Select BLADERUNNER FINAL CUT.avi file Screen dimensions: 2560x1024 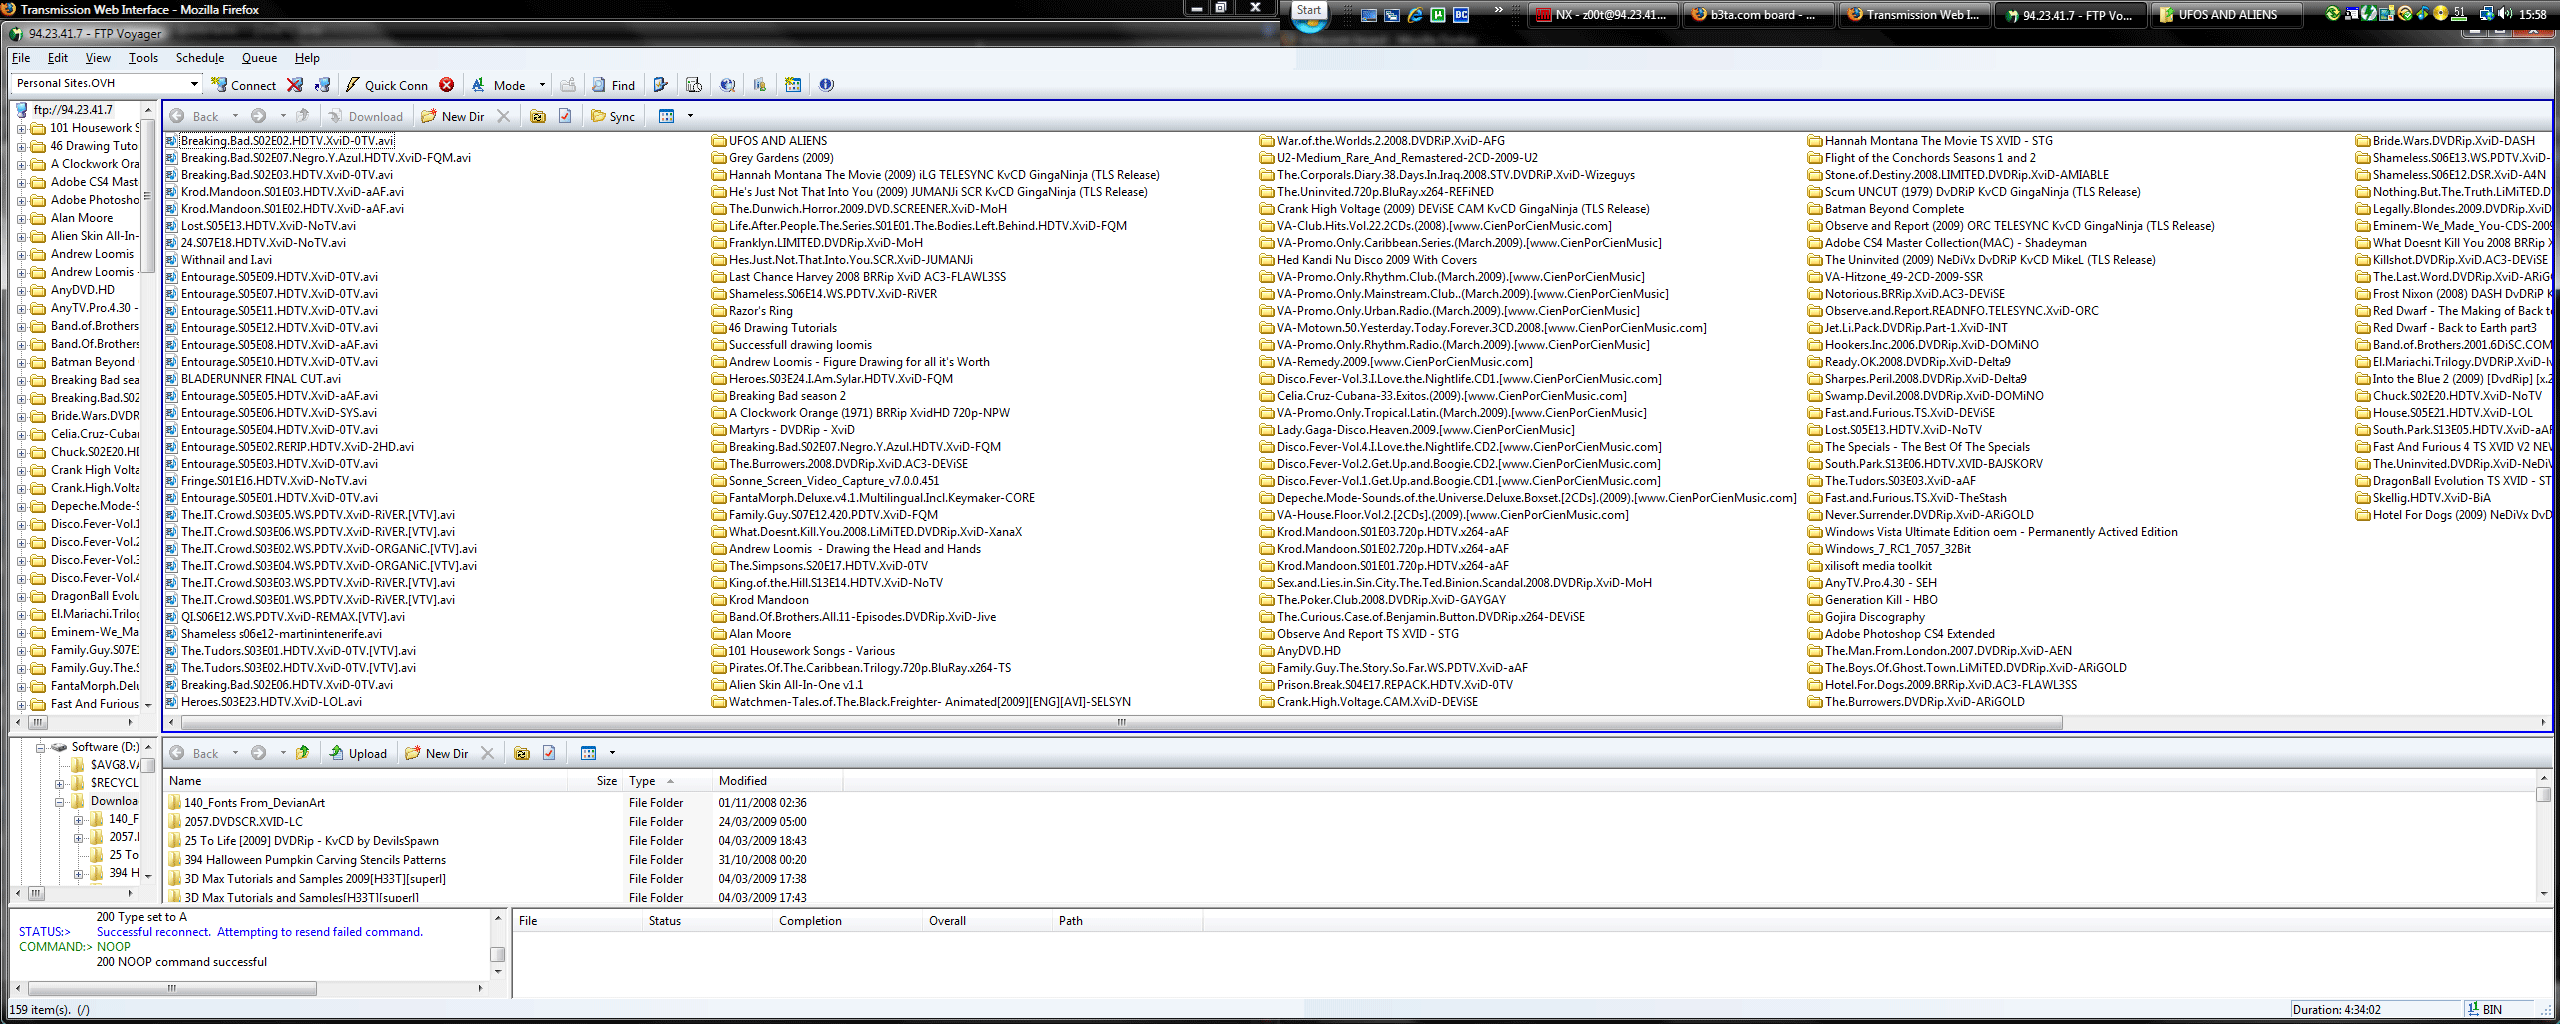260,379
